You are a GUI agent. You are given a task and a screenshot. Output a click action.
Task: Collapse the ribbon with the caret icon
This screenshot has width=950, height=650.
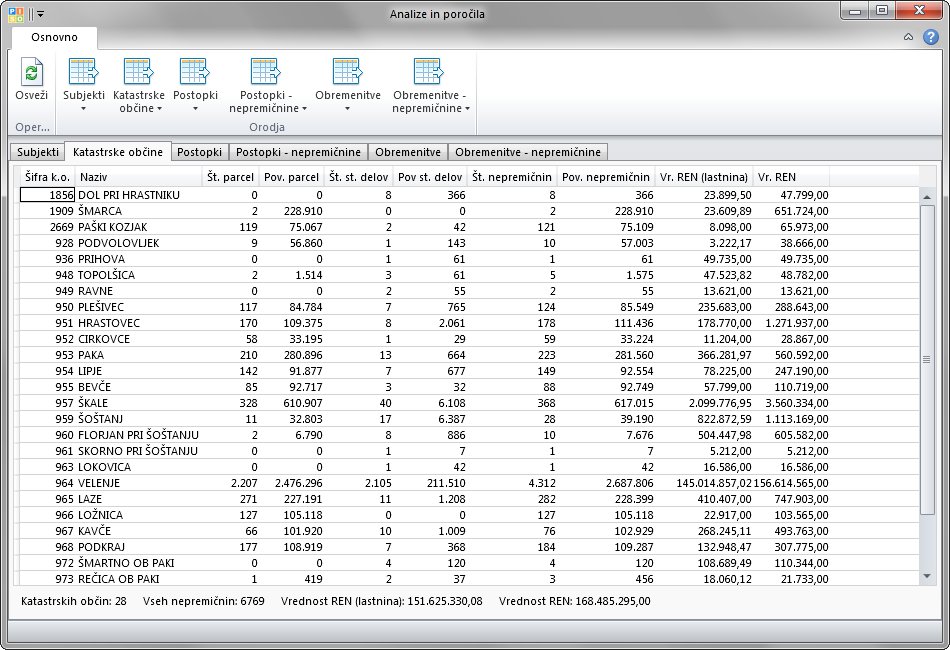point(908,37)
